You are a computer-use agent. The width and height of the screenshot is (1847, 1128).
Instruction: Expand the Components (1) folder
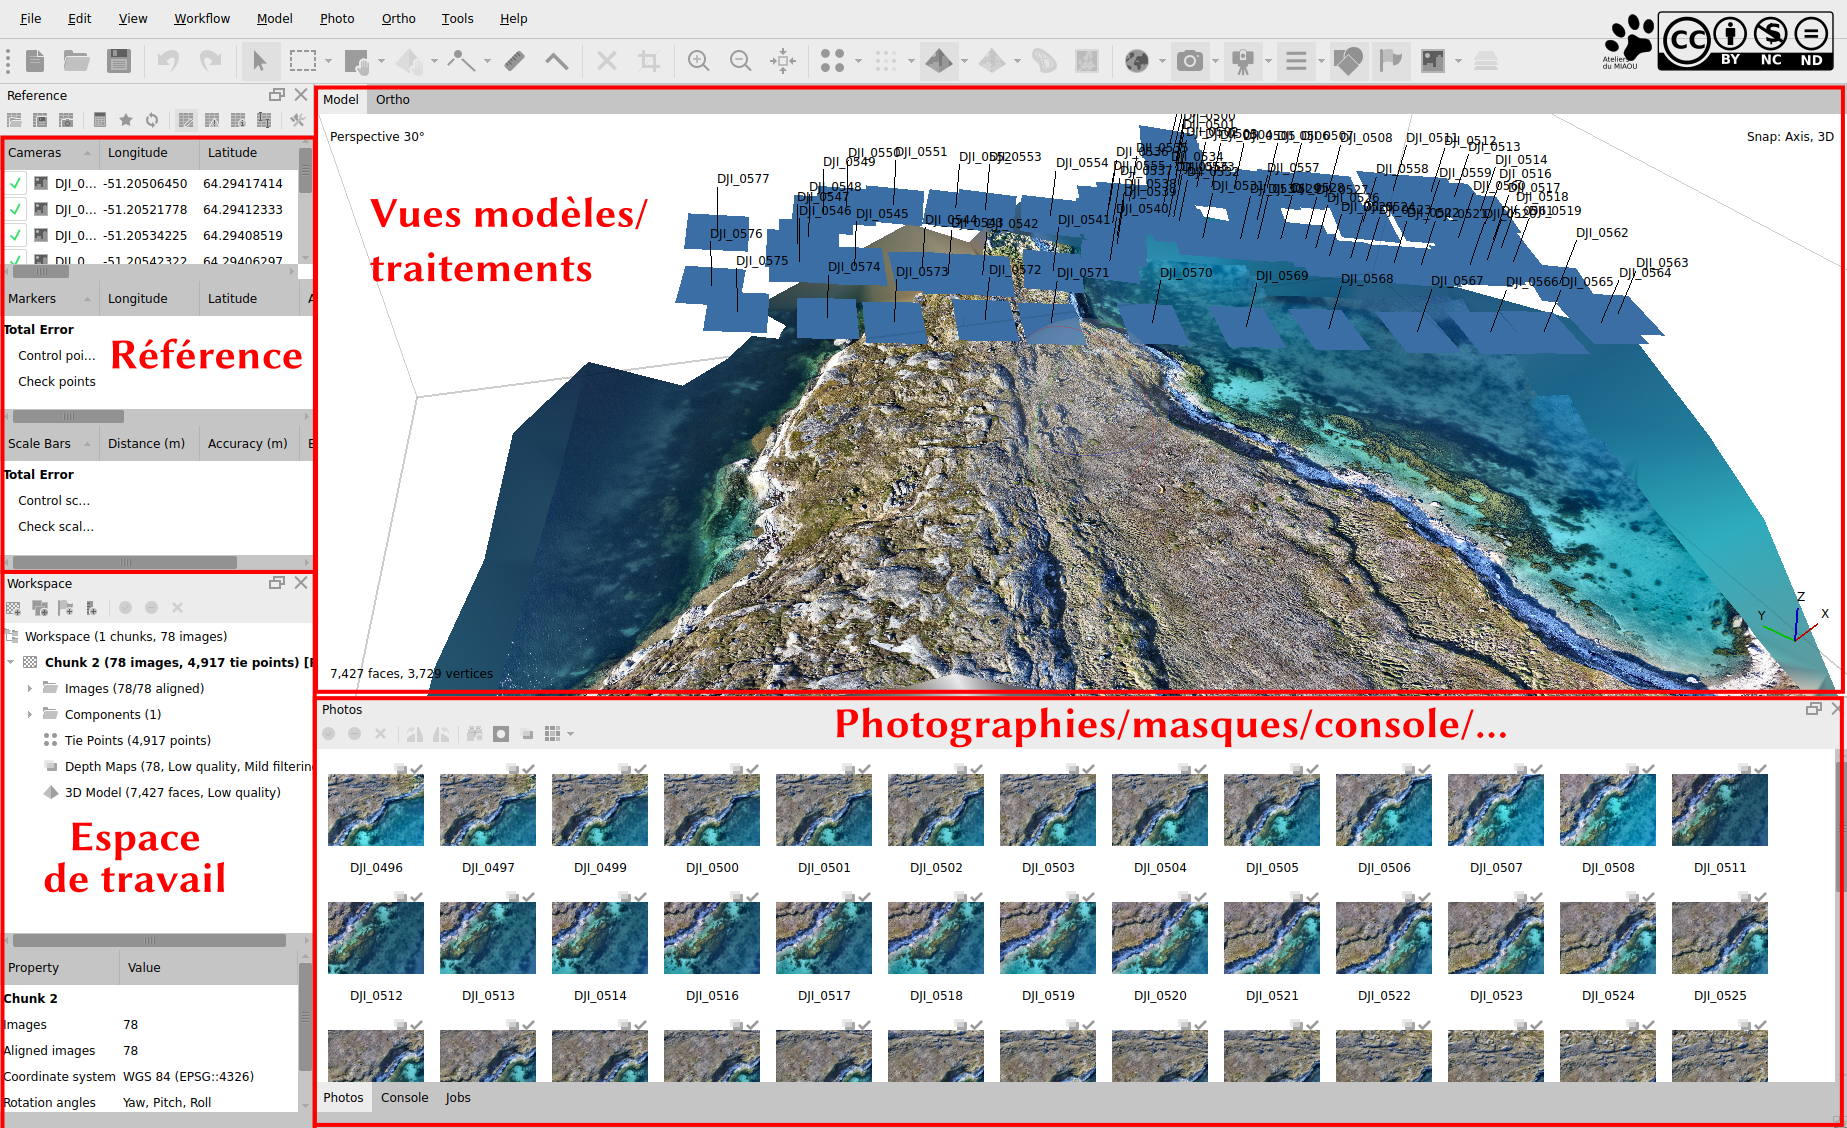point(30,714)
